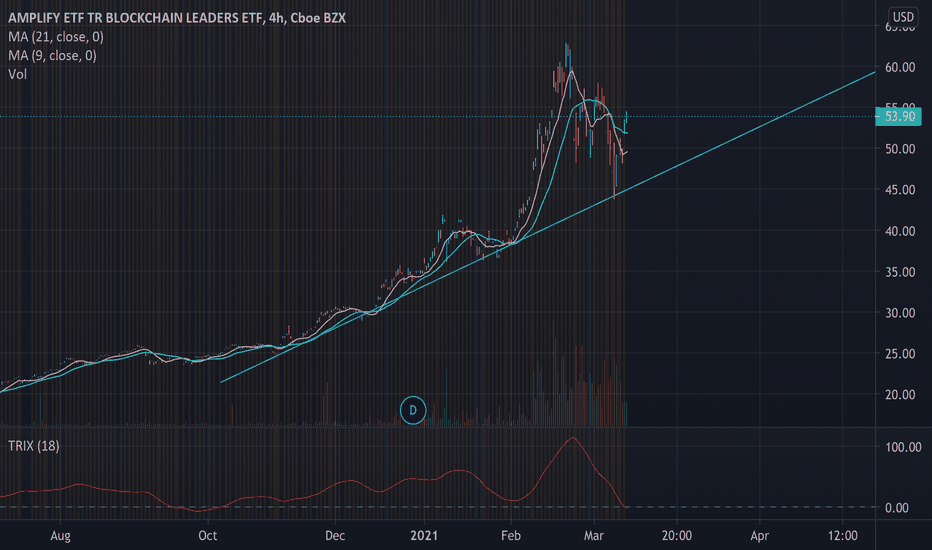Click the Aug date on time axis
Screen dimensions: 932x550
[x=61, y=536]
